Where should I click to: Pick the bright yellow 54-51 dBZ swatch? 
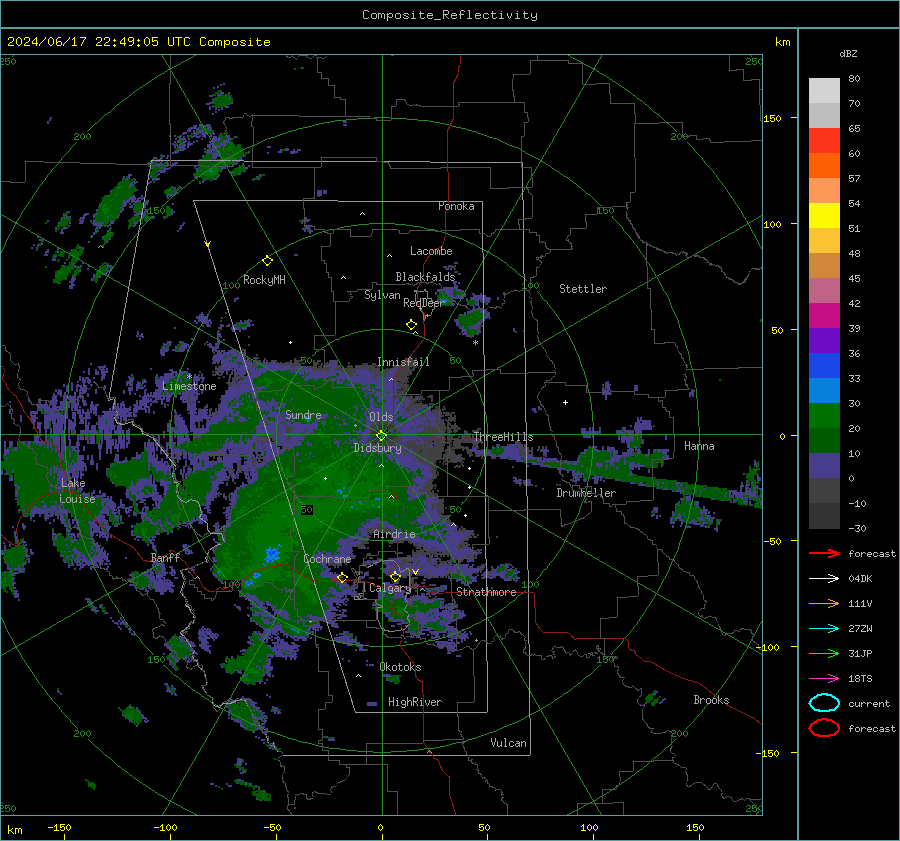click(824, 216)
